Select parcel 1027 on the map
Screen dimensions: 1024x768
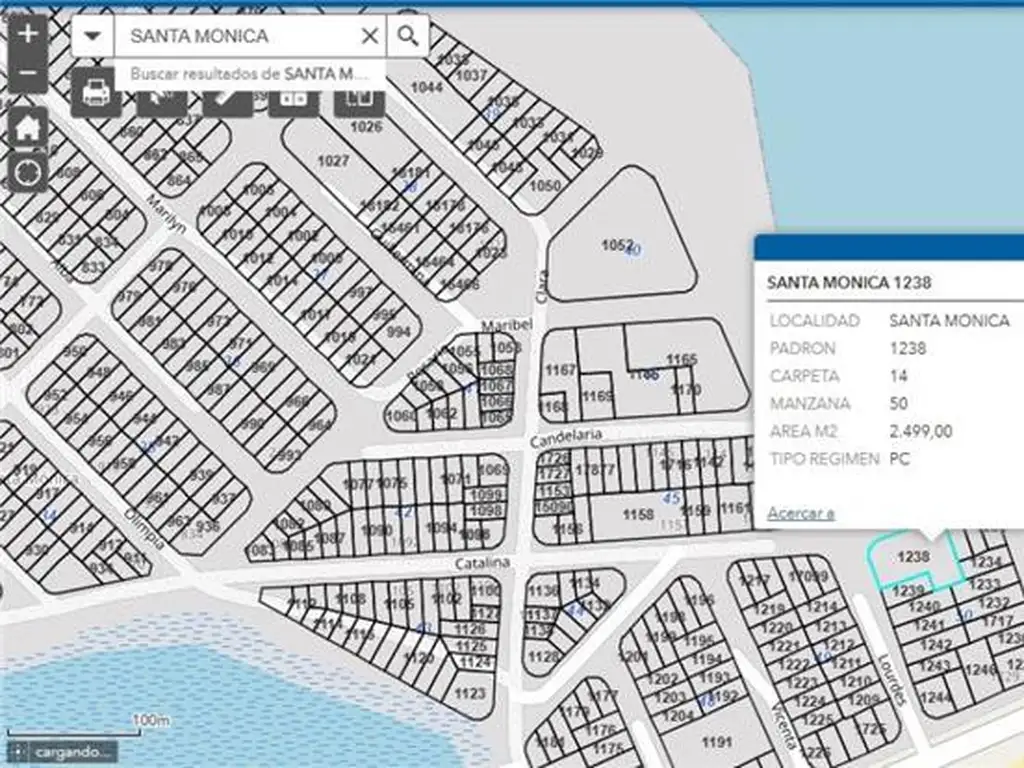332,161
